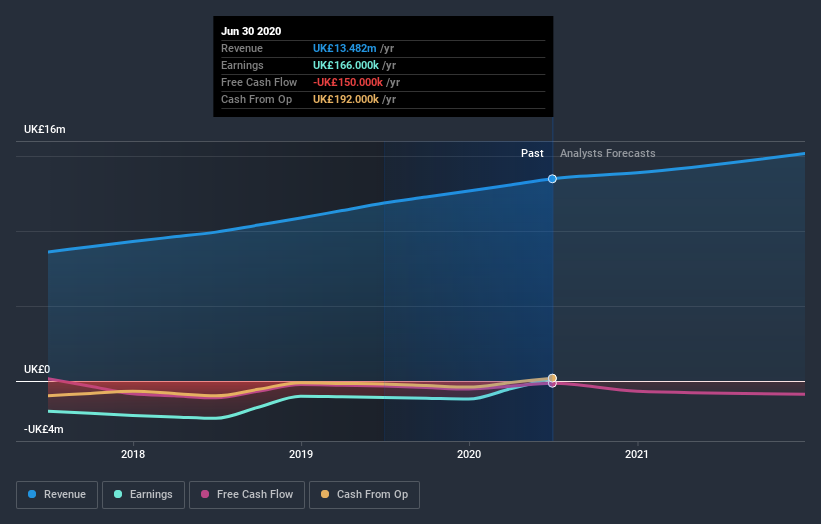Click the -UK£150.000k free cash flow value
The width and height of the screenshot is (821, 524).
tap(348, 82)
